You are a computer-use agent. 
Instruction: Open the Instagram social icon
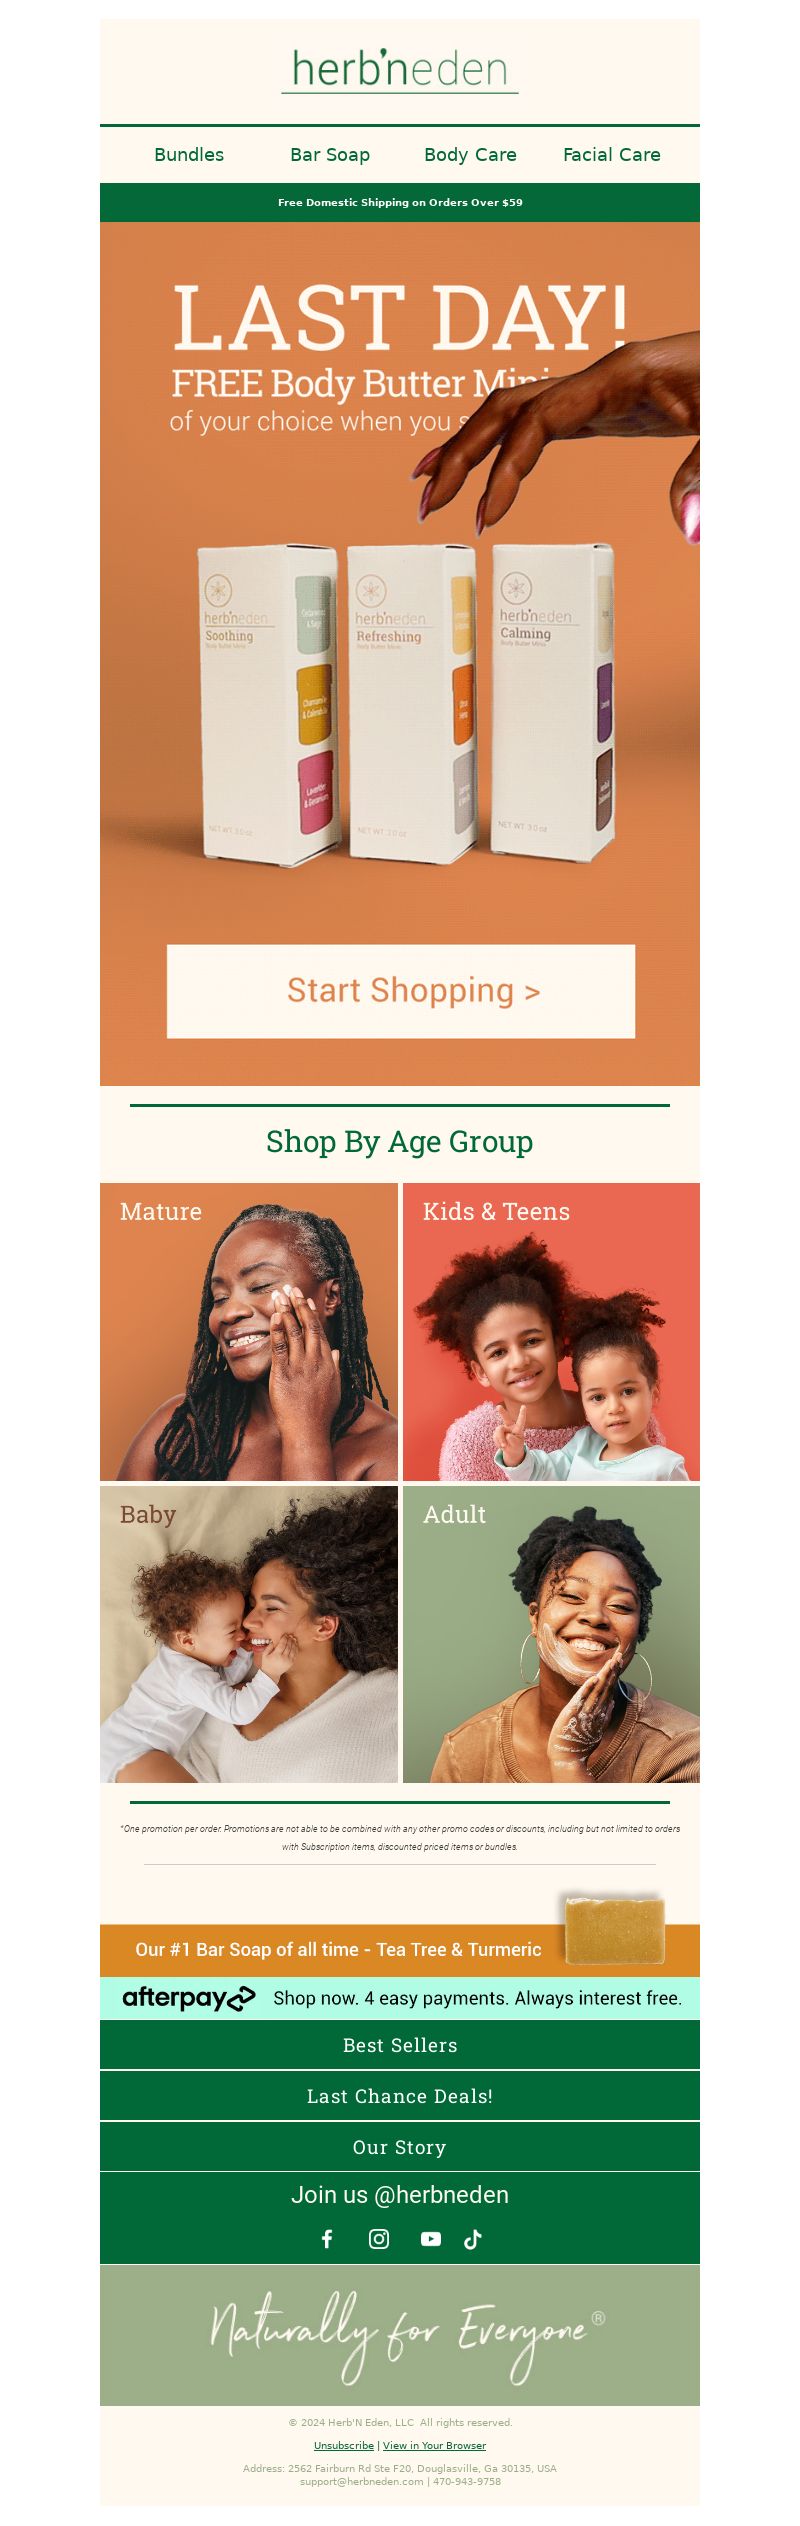[379, 2238]
